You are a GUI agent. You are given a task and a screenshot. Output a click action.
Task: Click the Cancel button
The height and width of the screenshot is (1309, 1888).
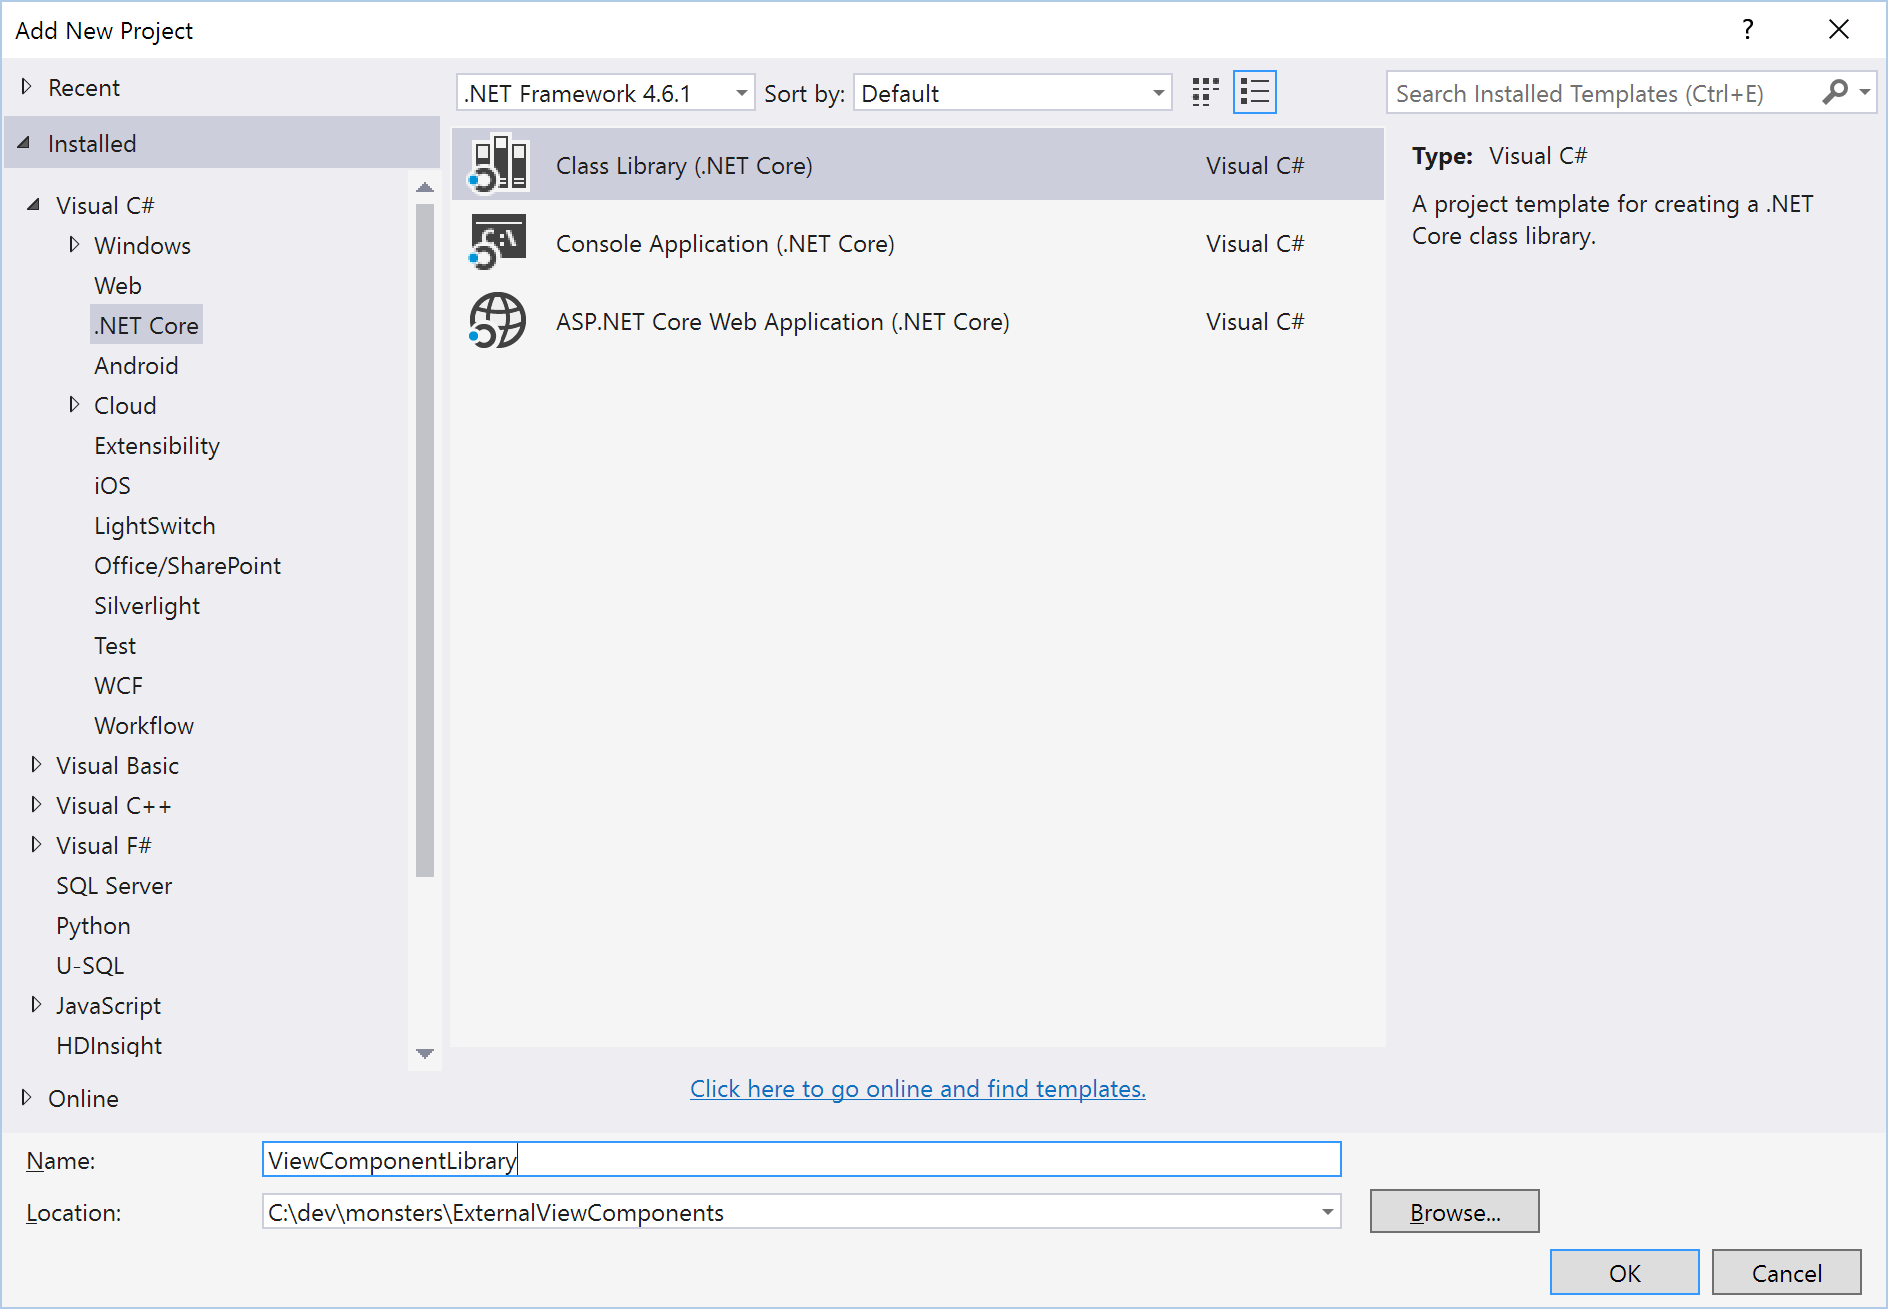point(1786,1272)
